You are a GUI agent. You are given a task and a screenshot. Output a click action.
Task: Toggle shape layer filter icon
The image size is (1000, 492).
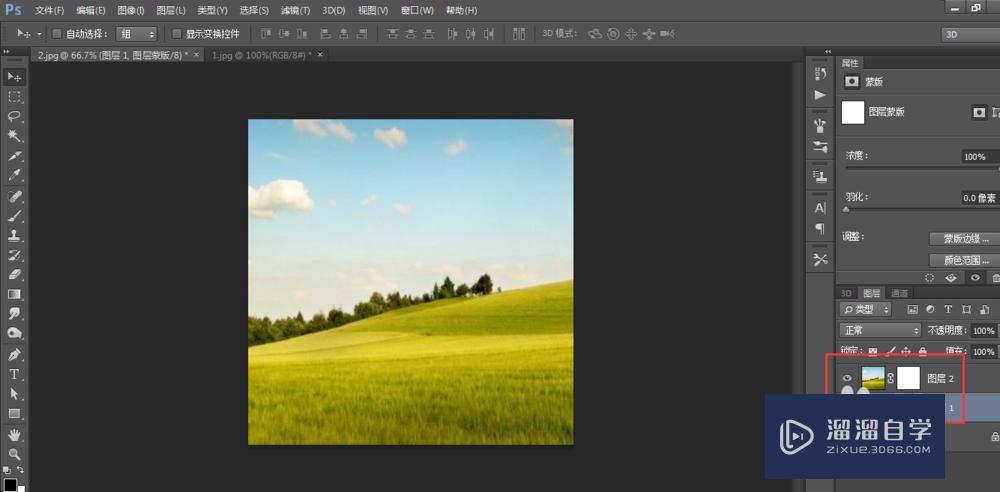pos(966,309)
